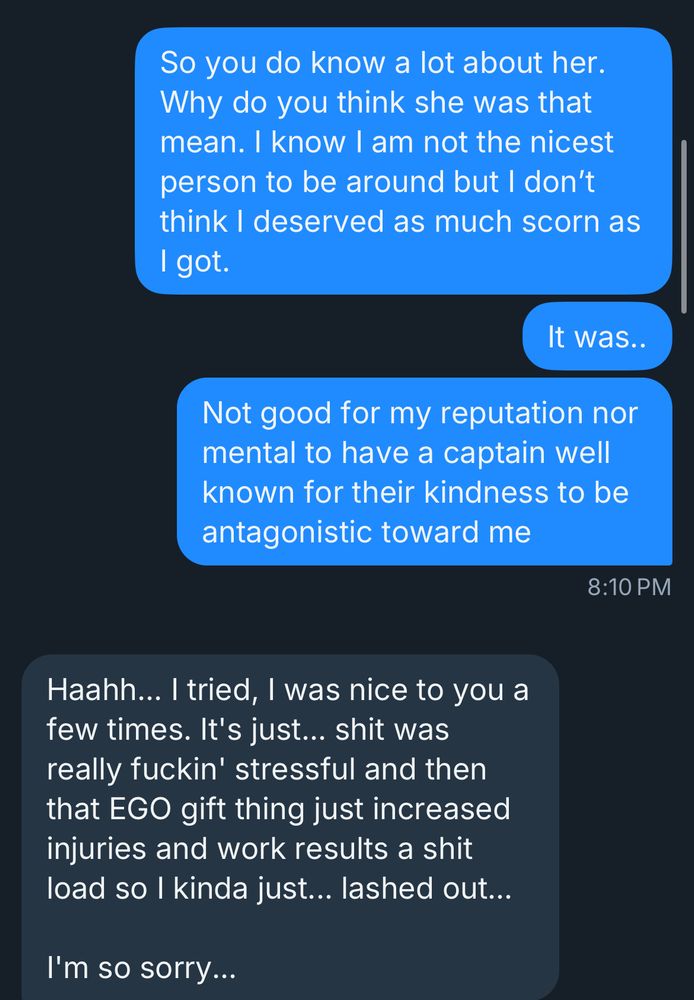Tap the "Not good for my reputation" message
Viewport: 694px width, 1000px height.
click(420, 472)
